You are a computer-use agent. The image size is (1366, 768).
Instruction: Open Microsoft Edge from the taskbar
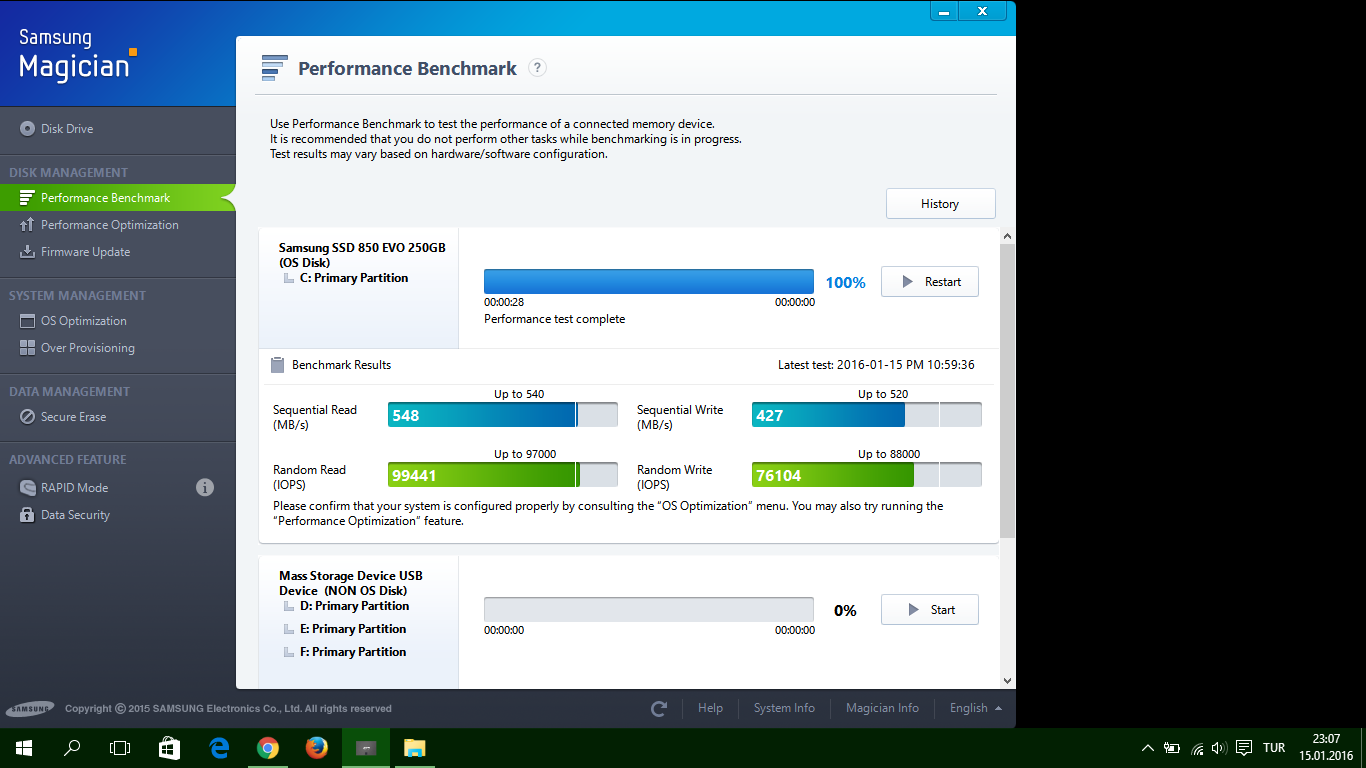pyautogui.click(x=218, y=748)
